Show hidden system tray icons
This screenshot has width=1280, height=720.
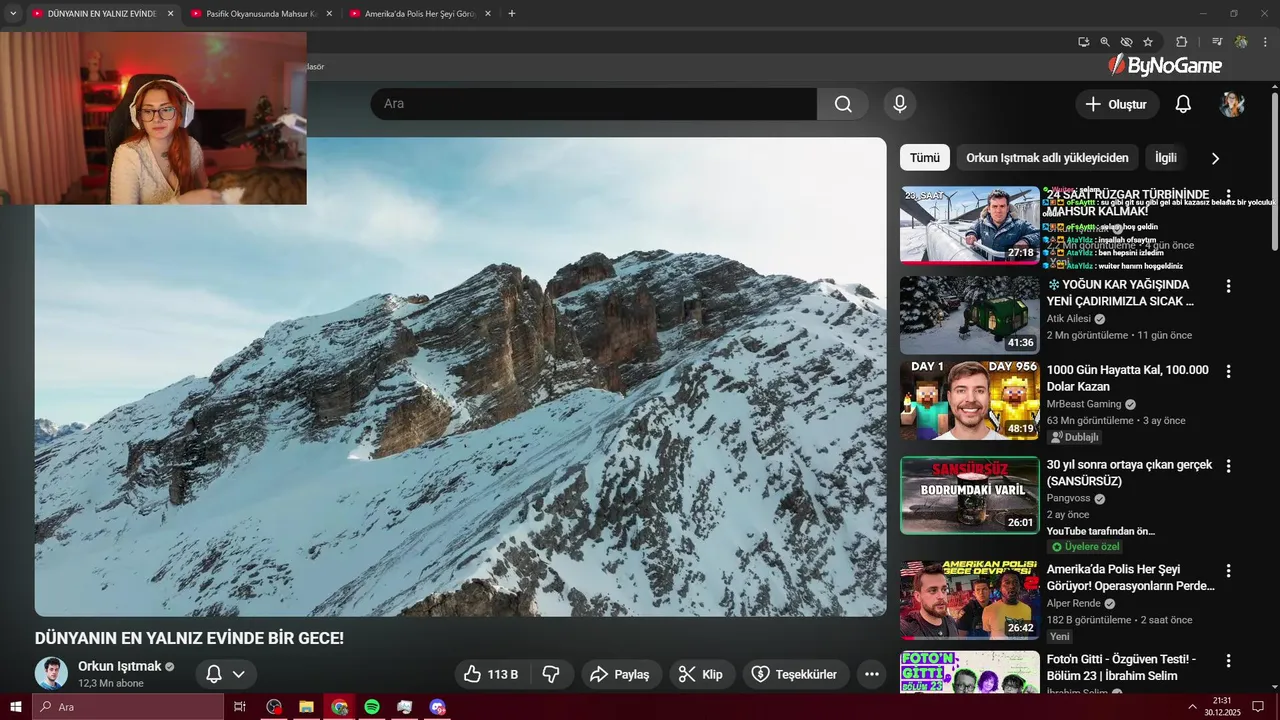click(1191, 707)
